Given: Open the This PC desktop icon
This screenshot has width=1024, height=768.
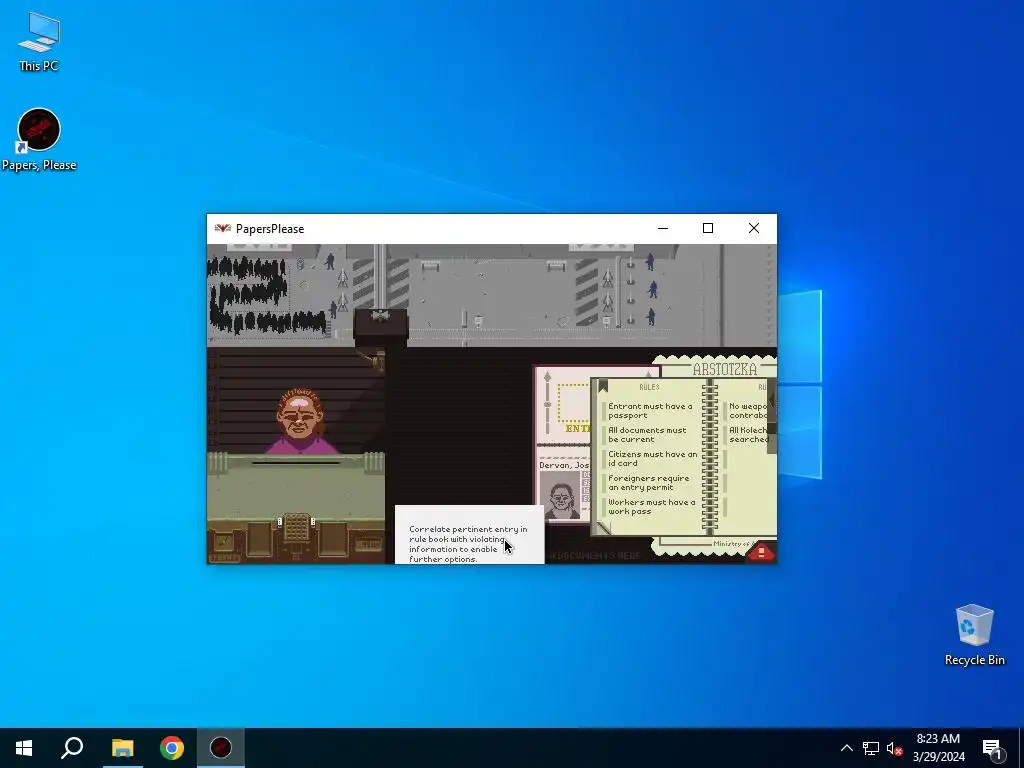Looking at the screenshot, I should (x=39, y=40).
